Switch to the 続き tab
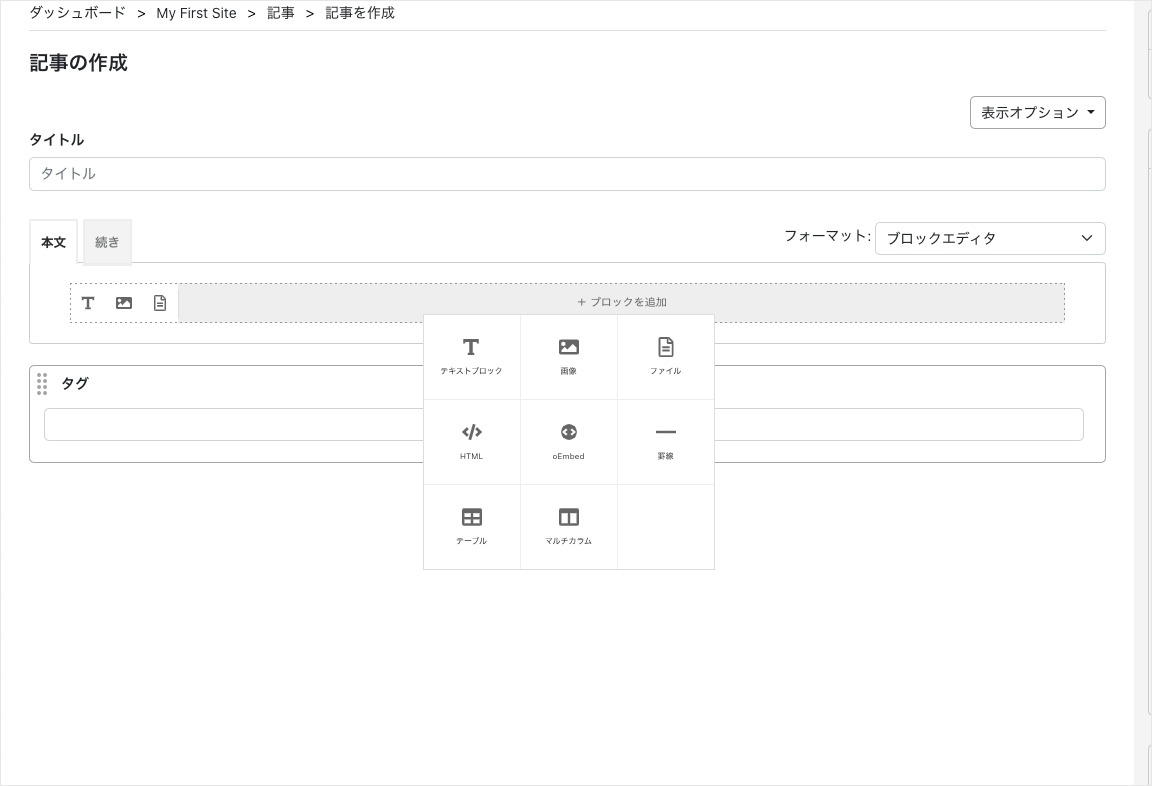1152x786 pixels. pos(107,241)
